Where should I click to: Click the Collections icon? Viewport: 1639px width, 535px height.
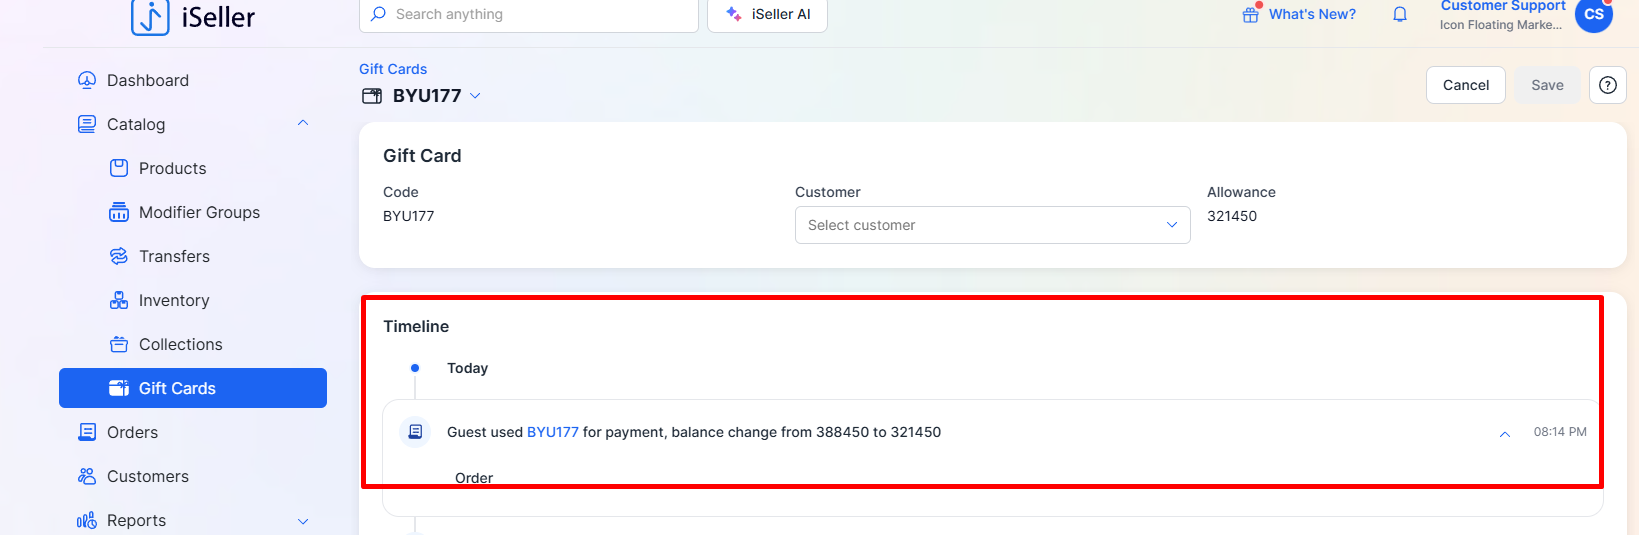coord(119,344)
